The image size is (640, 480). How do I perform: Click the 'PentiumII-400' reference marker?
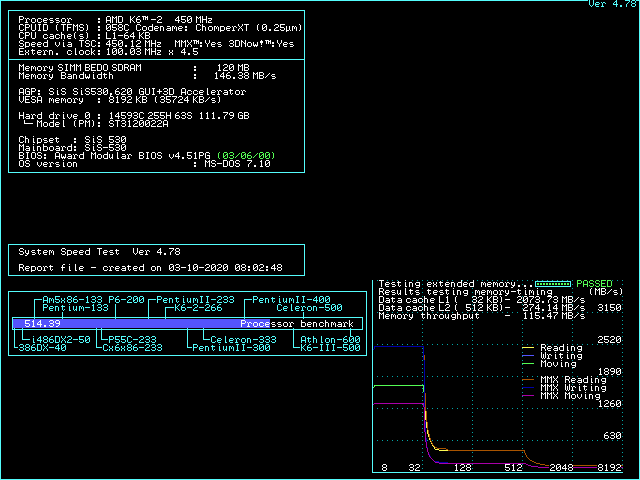(x=291, y=300)
